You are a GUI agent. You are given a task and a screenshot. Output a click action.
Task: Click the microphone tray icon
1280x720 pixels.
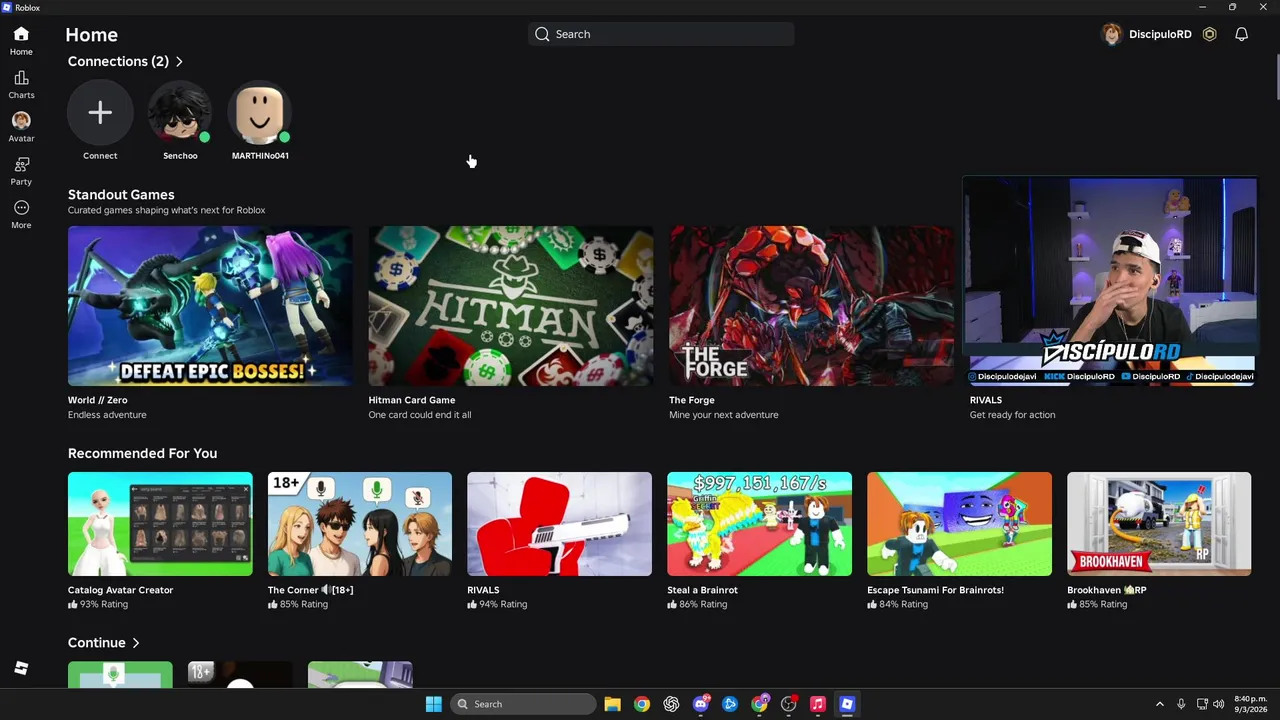coord(1181,704)
